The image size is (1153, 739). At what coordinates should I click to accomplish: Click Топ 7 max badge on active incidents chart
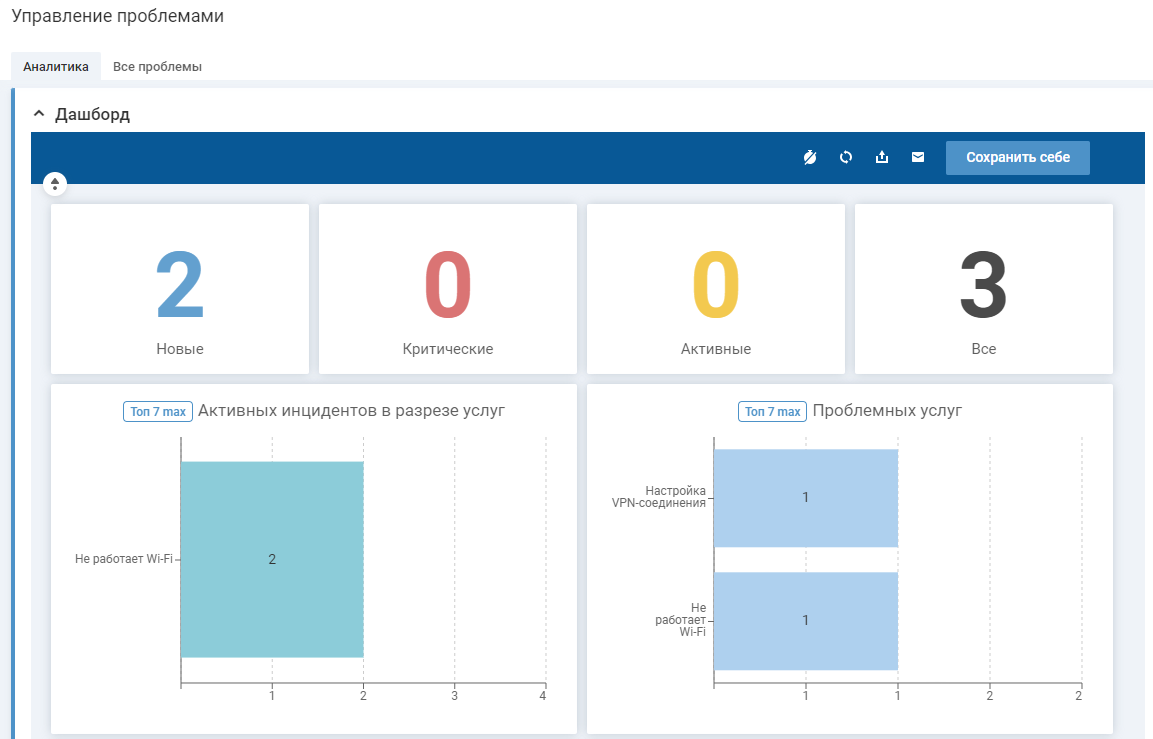click(x=158, y=412)
